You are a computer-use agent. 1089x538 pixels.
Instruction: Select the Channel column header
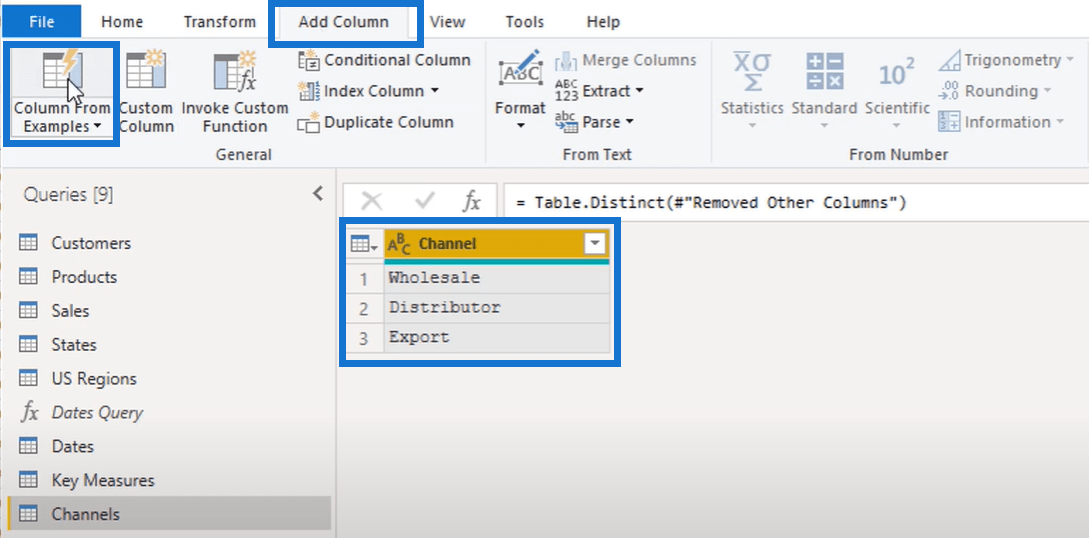(x=497, y=244)
